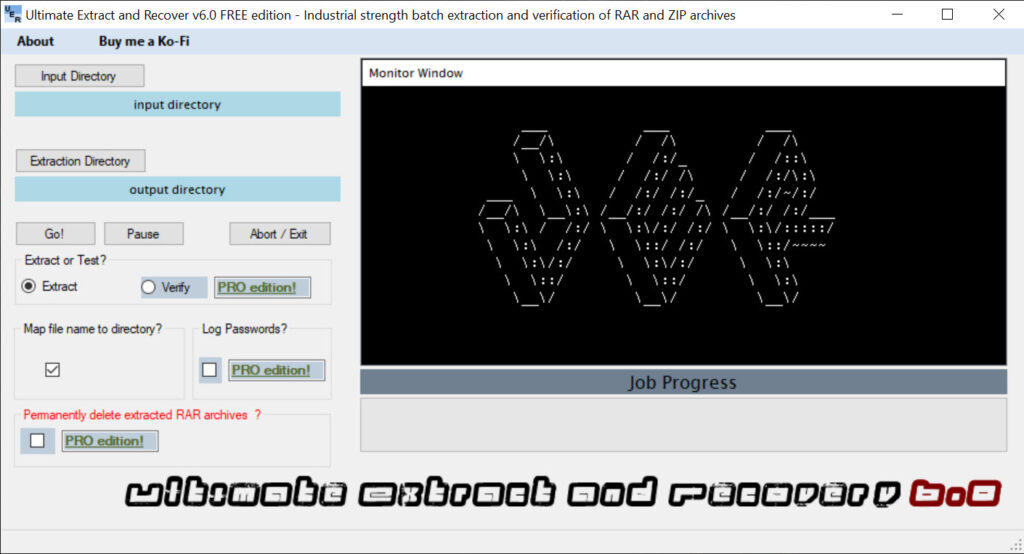Screen dimensions: 1024x554
Task: Click the window resize grip icon
Action: click(x=1016, y=546)
